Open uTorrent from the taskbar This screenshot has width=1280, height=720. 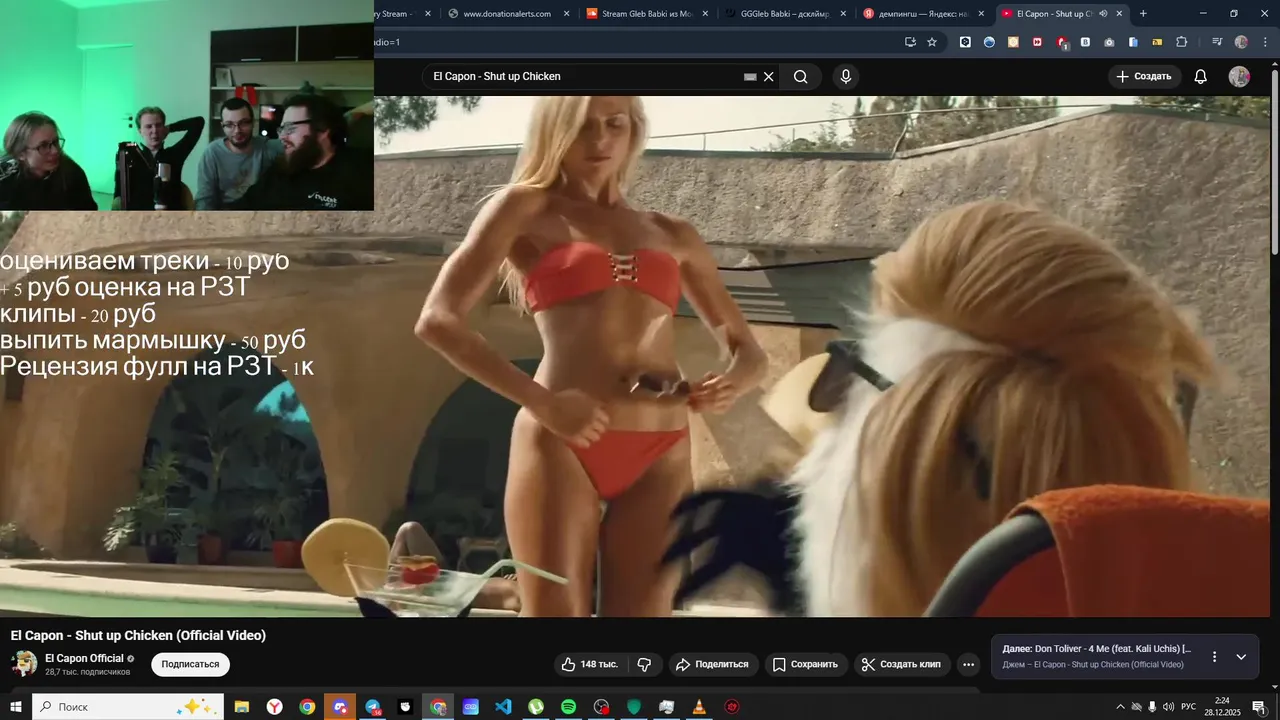click(536, 707)
